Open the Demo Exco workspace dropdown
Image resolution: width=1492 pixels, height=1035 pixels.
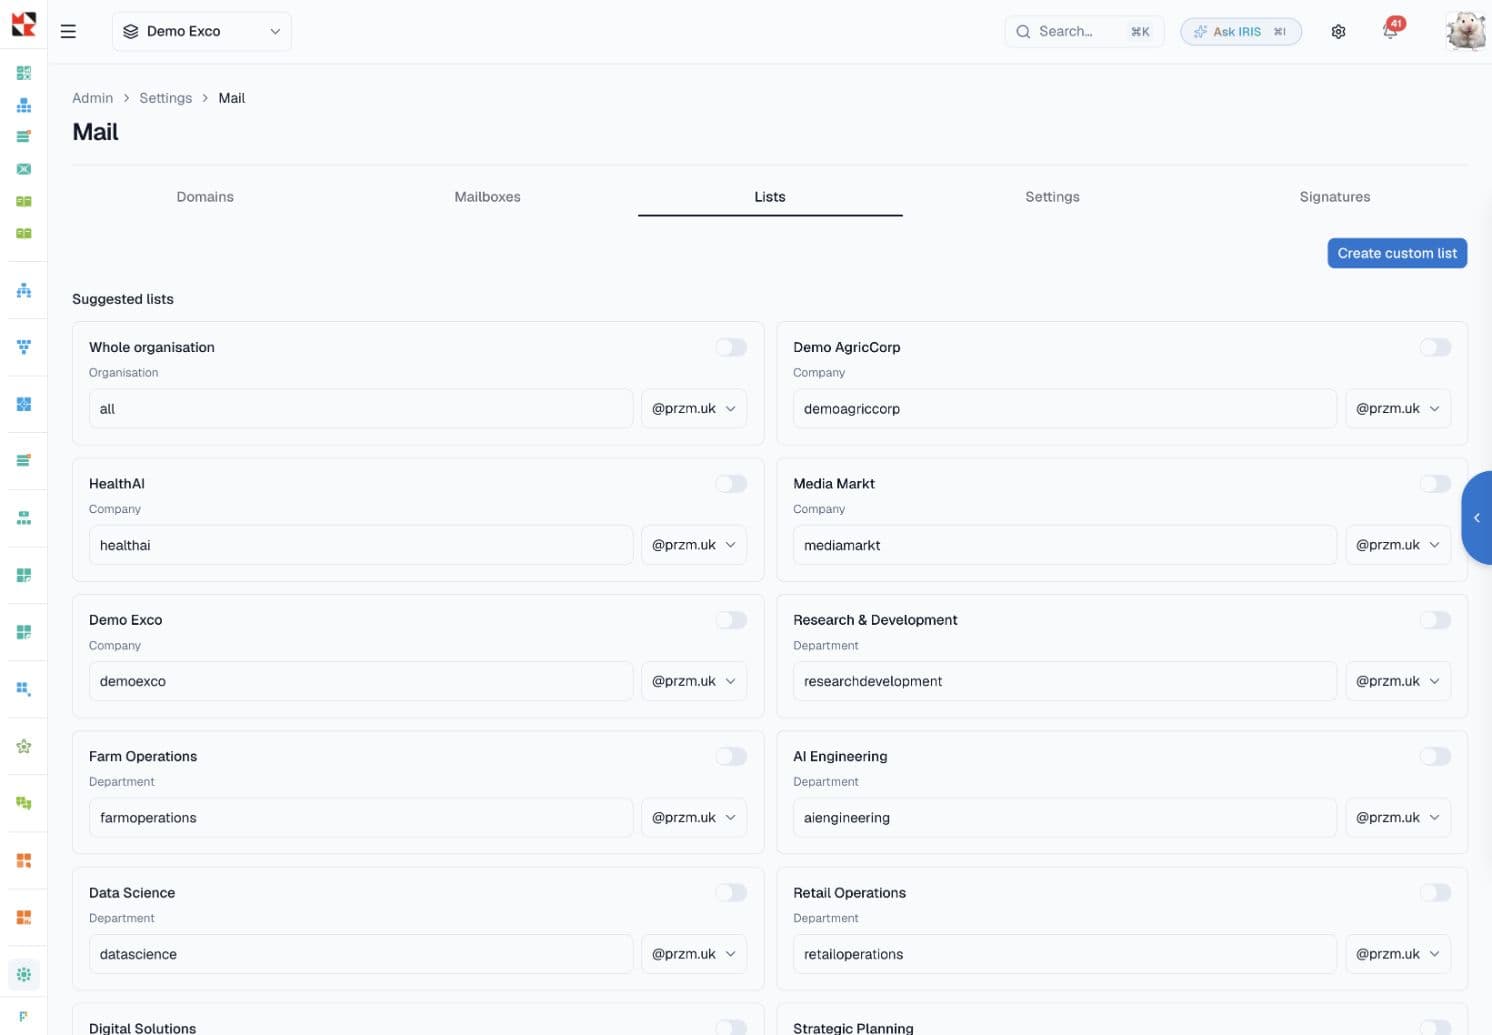pyautogui.click(x=202, y=31)
